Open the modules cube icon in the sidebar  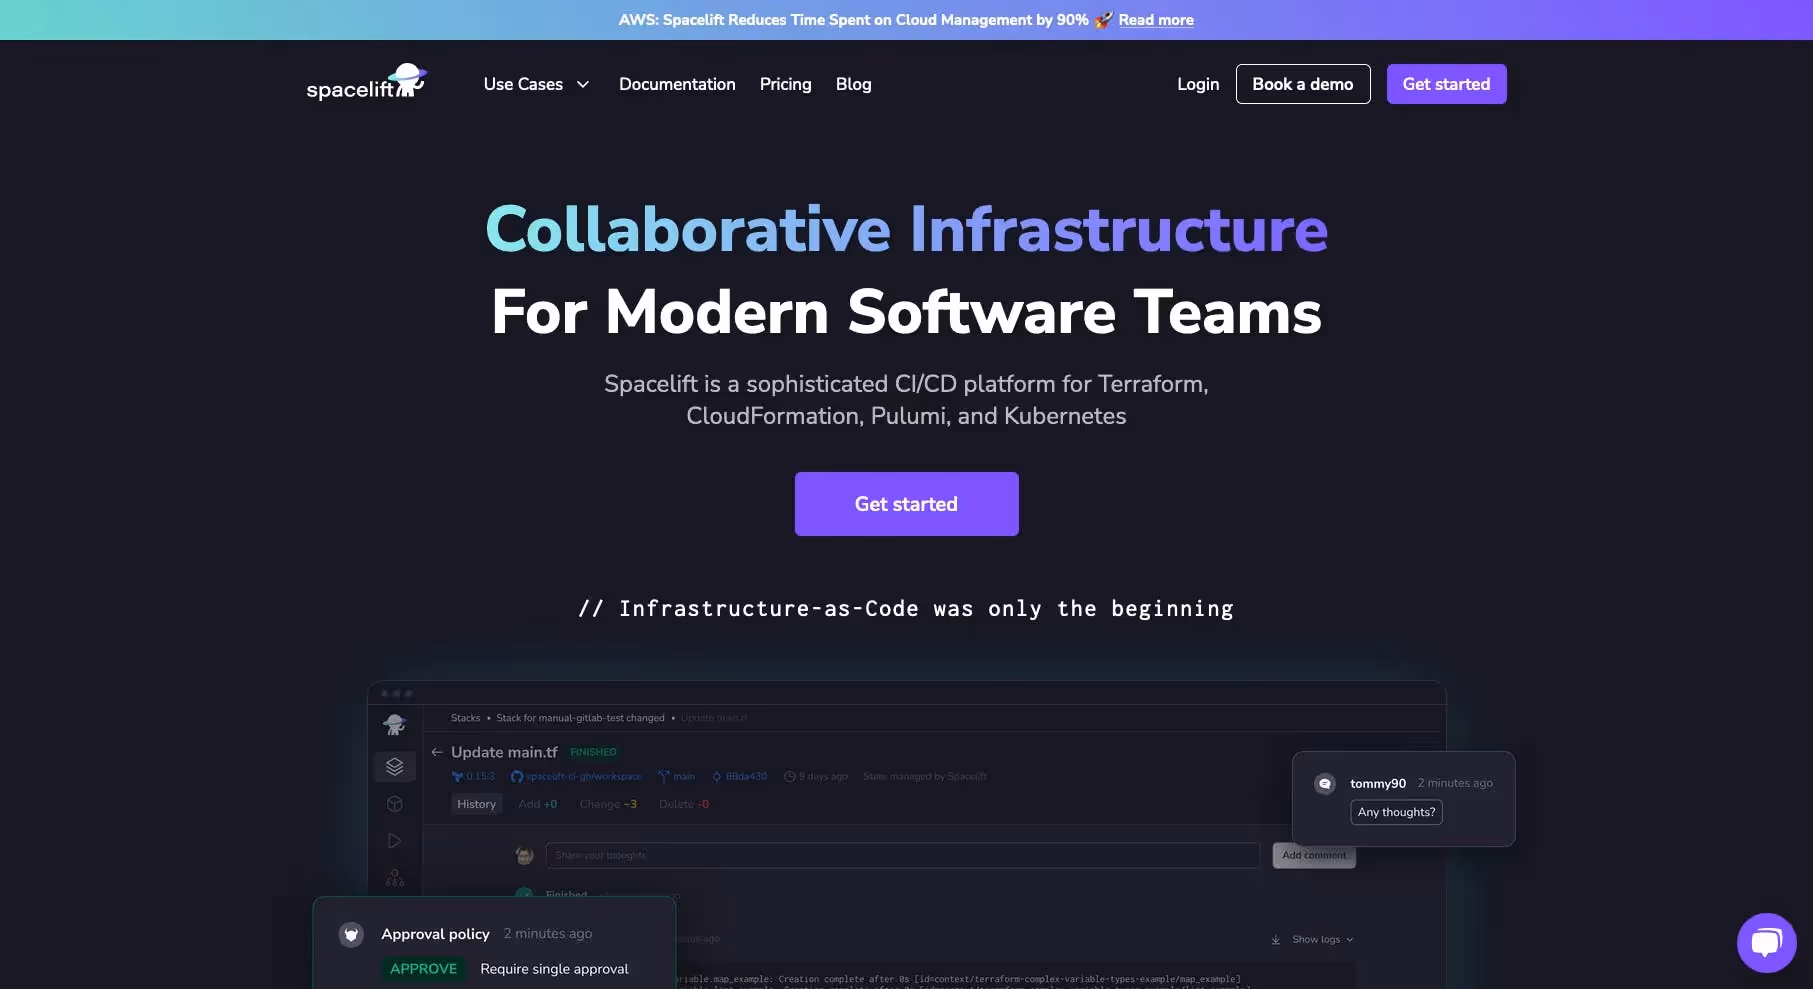click(x=394, y=803)
